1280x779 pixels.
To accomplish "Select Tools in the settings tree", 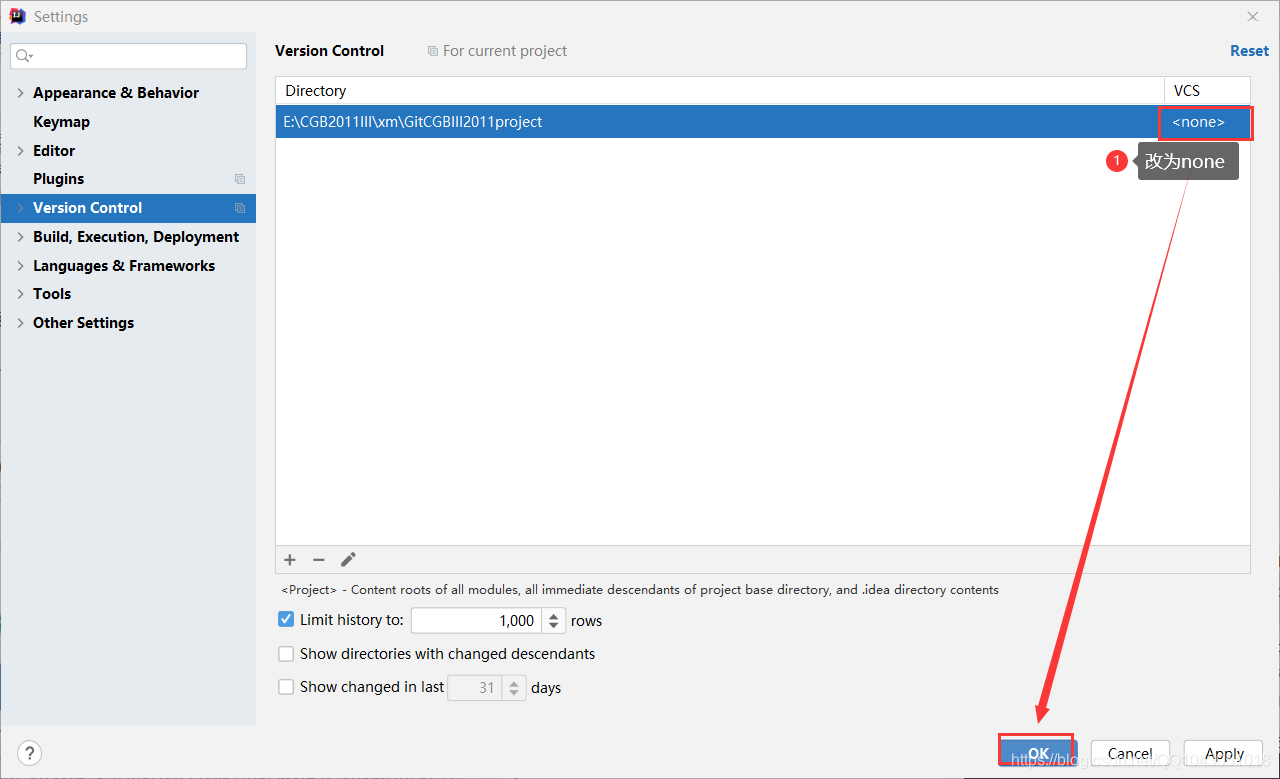I will pos(52,294).
